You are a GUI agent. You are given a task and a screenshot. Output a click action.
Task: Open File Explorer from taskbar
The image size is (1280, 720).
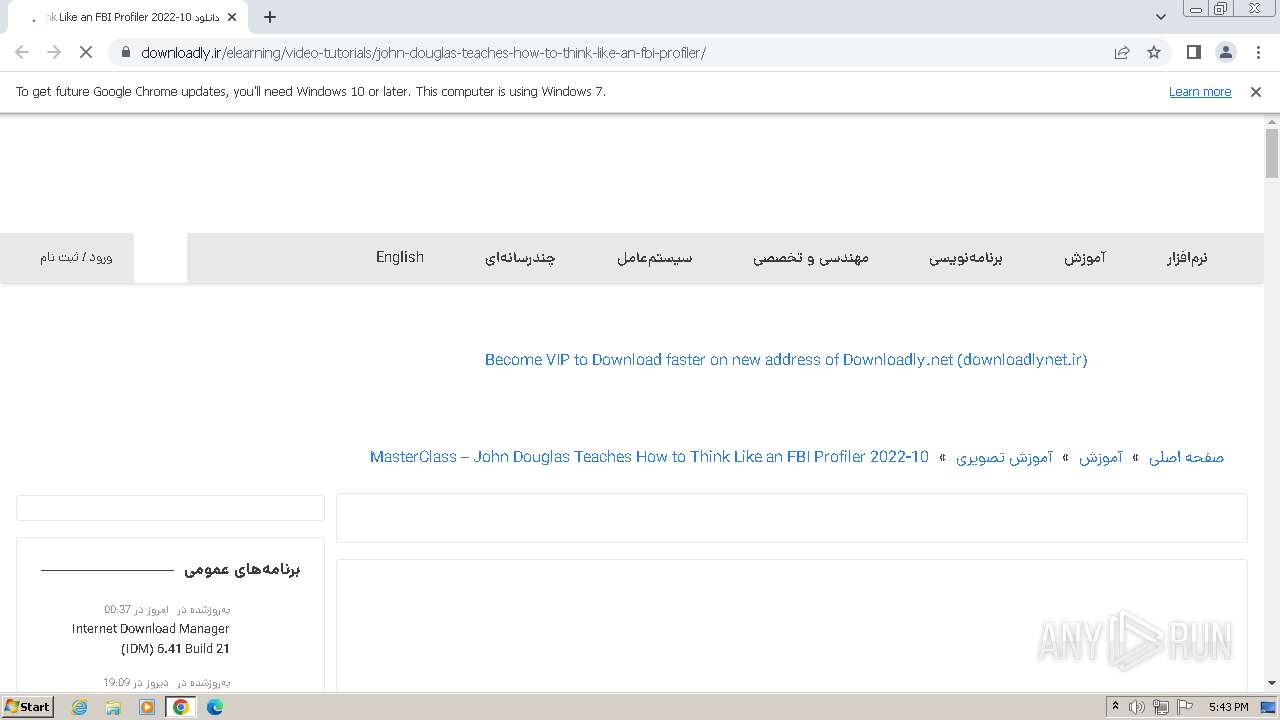click(113, 707)
